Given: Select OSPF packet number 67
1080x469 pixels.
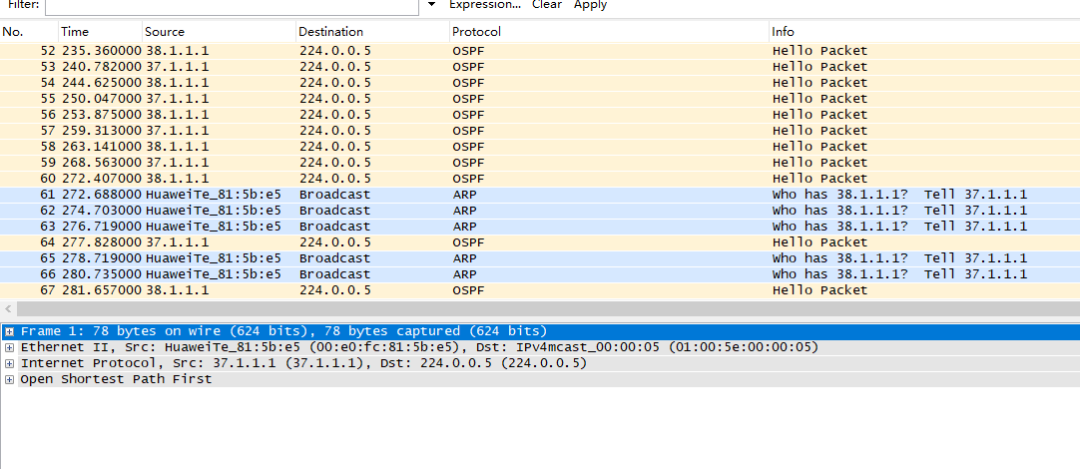Looking at the screenshot, I should (540, 290).
